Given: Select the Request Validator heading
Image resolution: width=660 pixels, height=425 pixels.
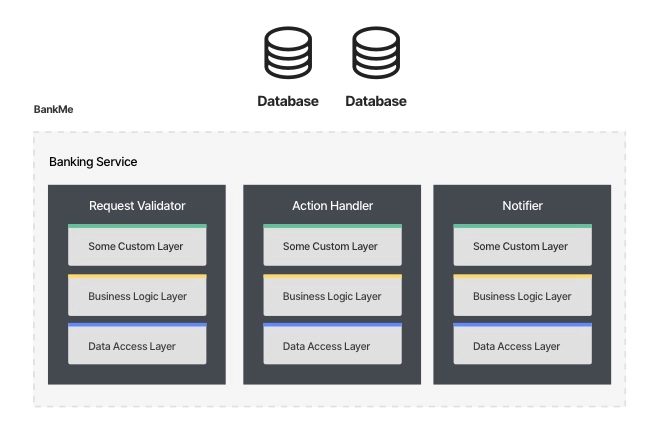Looking at the screenshot, I should pos(137,206).
